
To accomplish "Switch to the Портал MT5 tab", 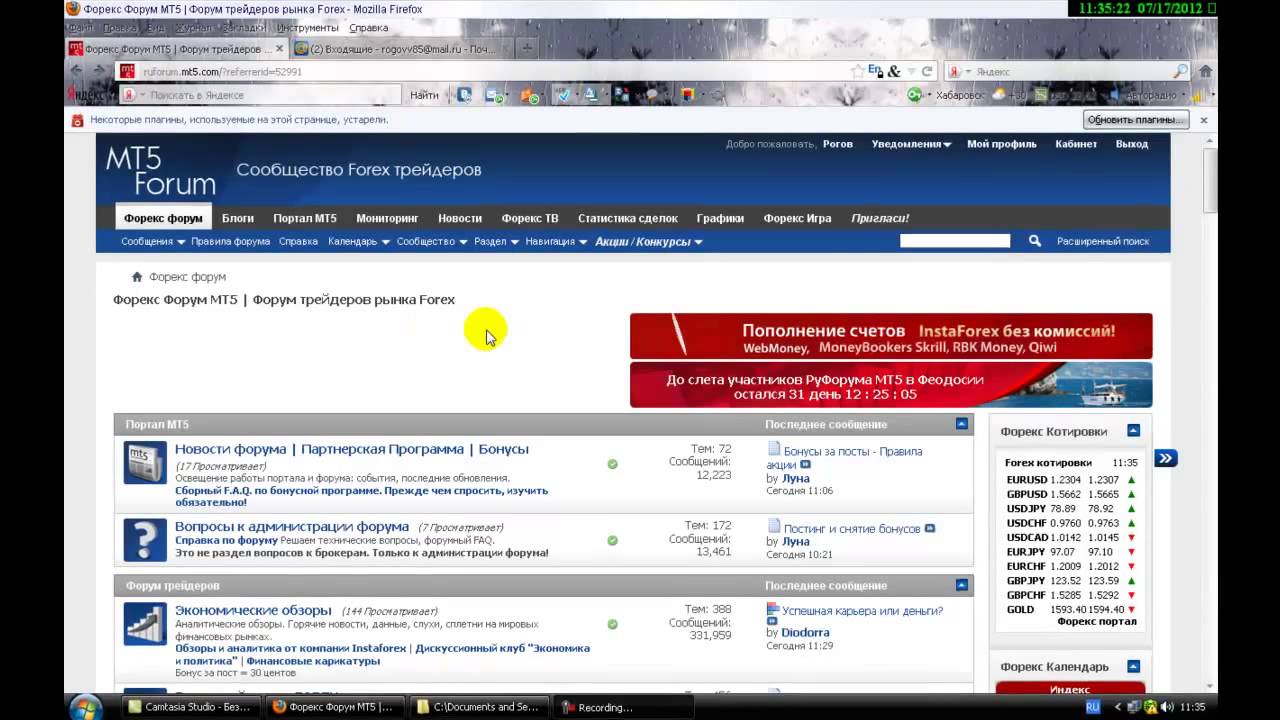I will tap(305, 218).
